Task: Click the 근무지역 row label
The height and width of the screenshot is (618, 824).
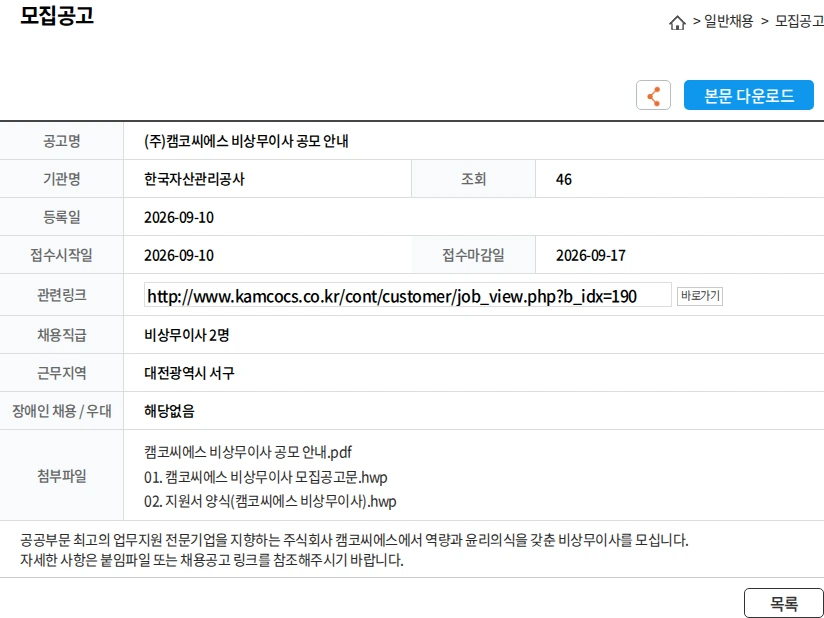Action: tap(61, 373)
